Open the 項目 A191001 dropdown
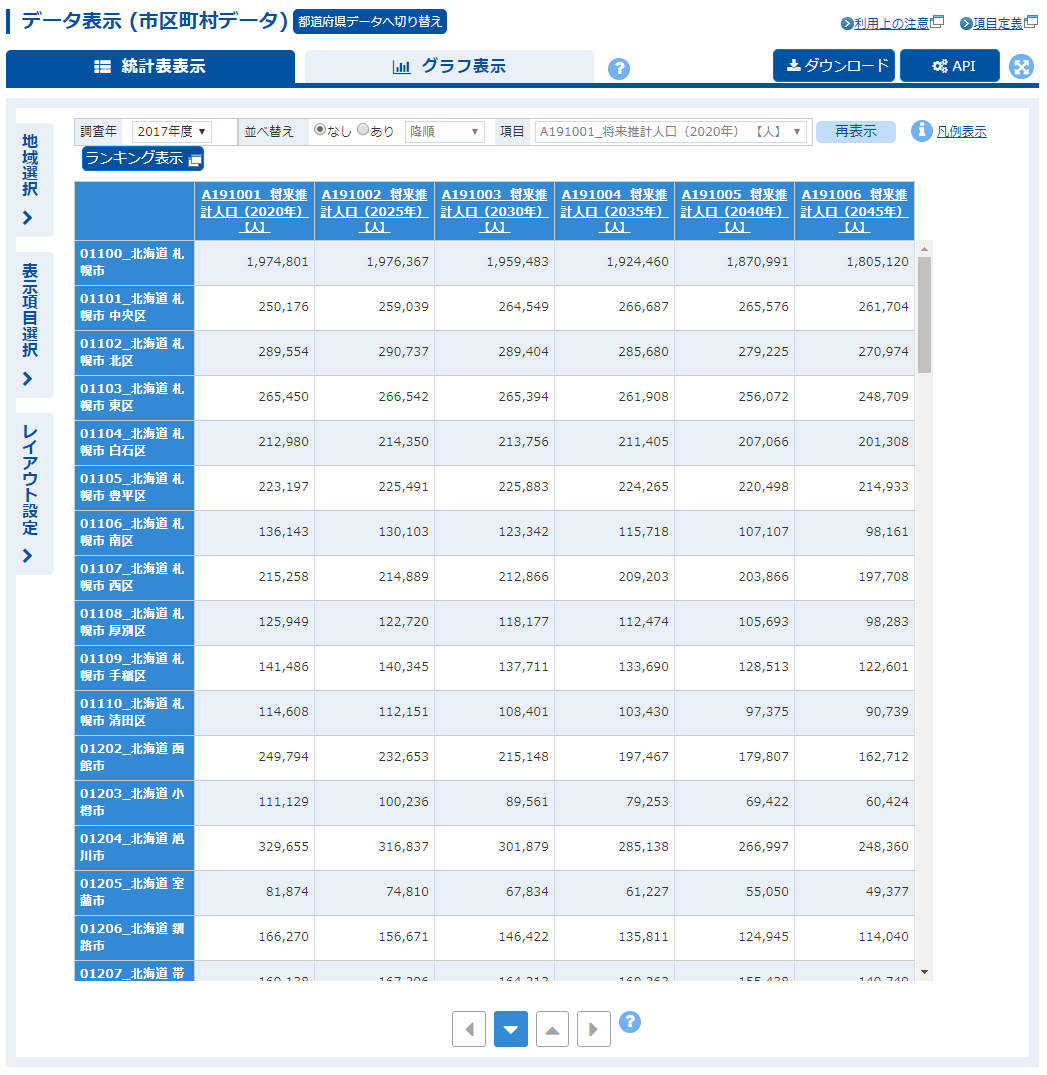Viewport: 1047px width, 1075px height. (x=671, y=132)
